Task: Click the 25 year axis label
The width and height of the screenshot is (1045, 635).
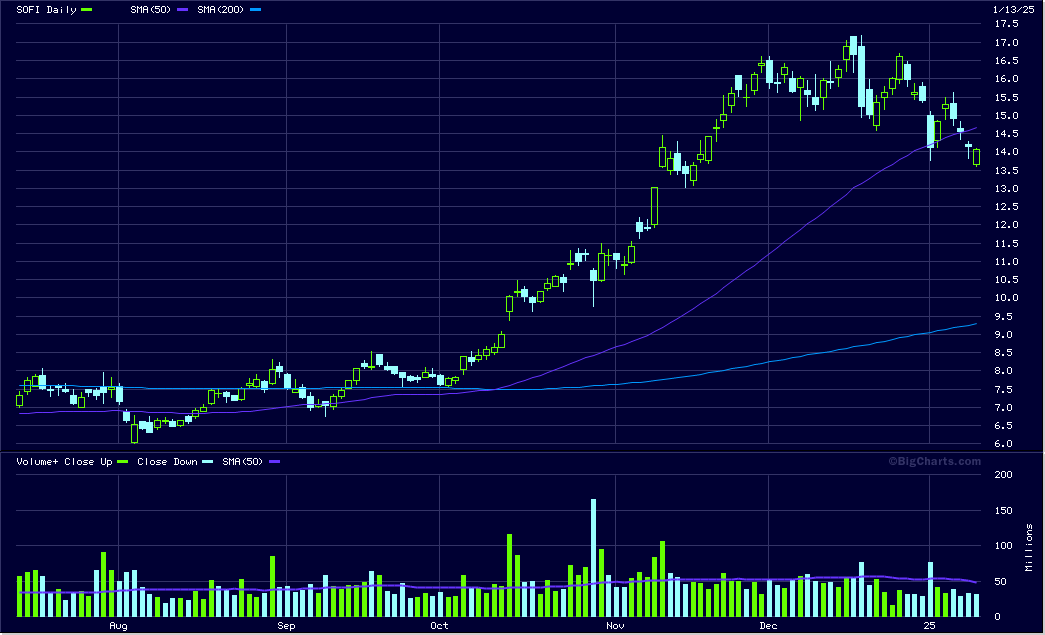Action: pyautogui.click(x=929, y=626)
